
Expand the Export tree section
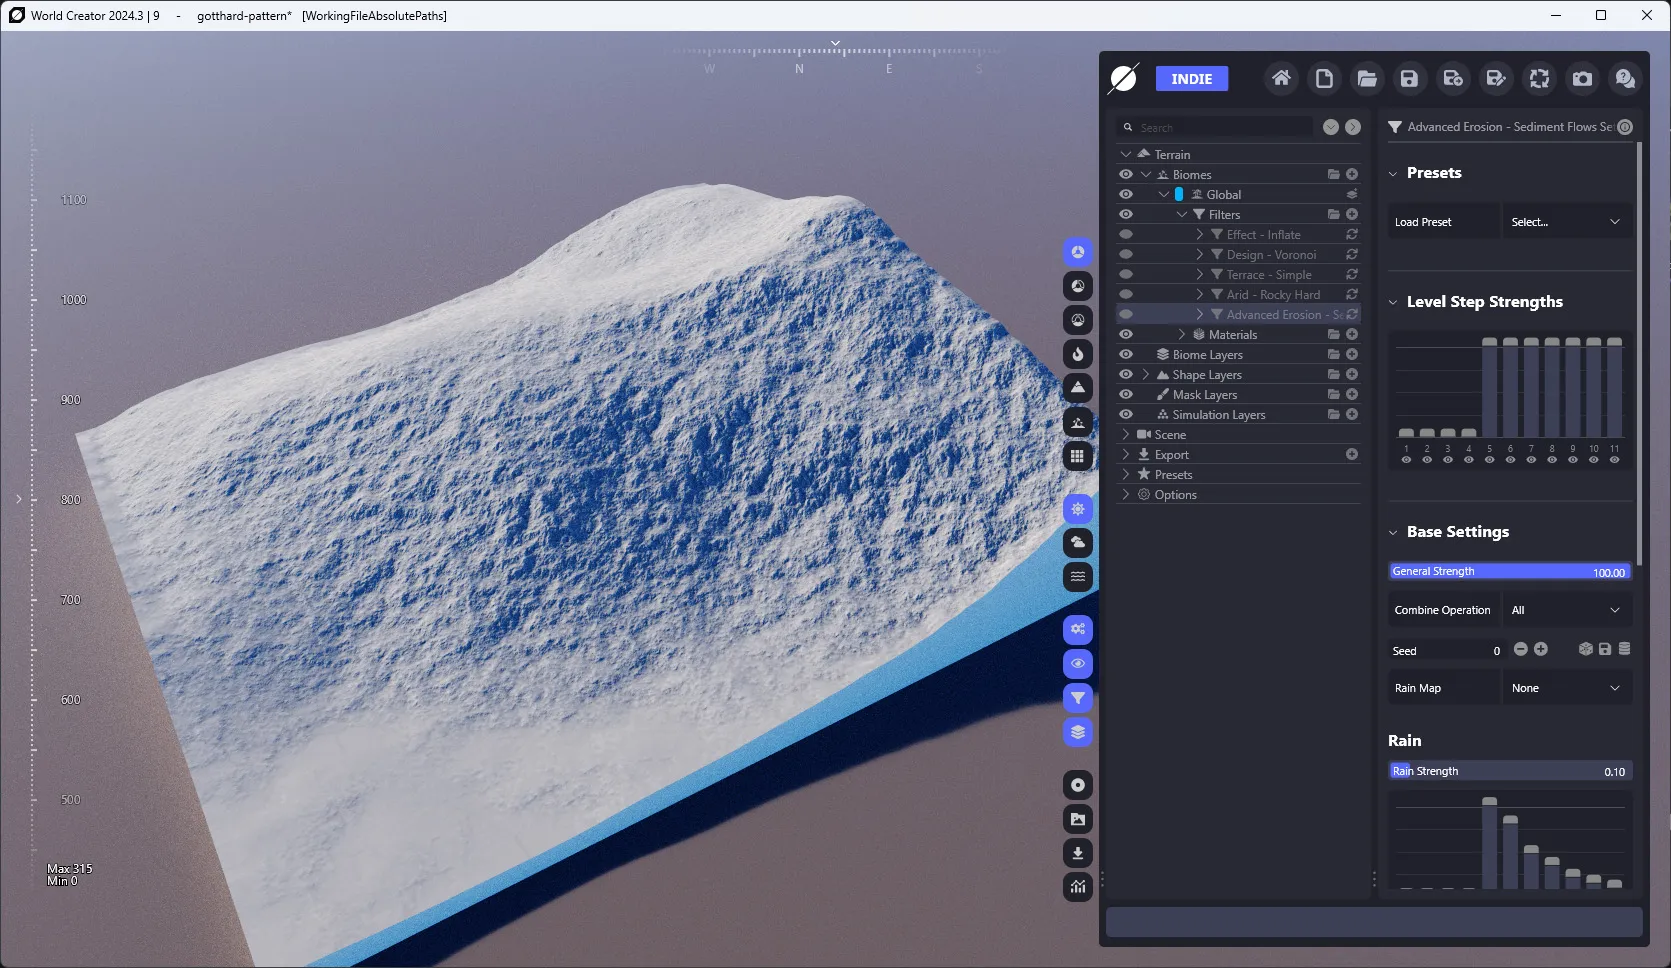[x=1126, y=454]
